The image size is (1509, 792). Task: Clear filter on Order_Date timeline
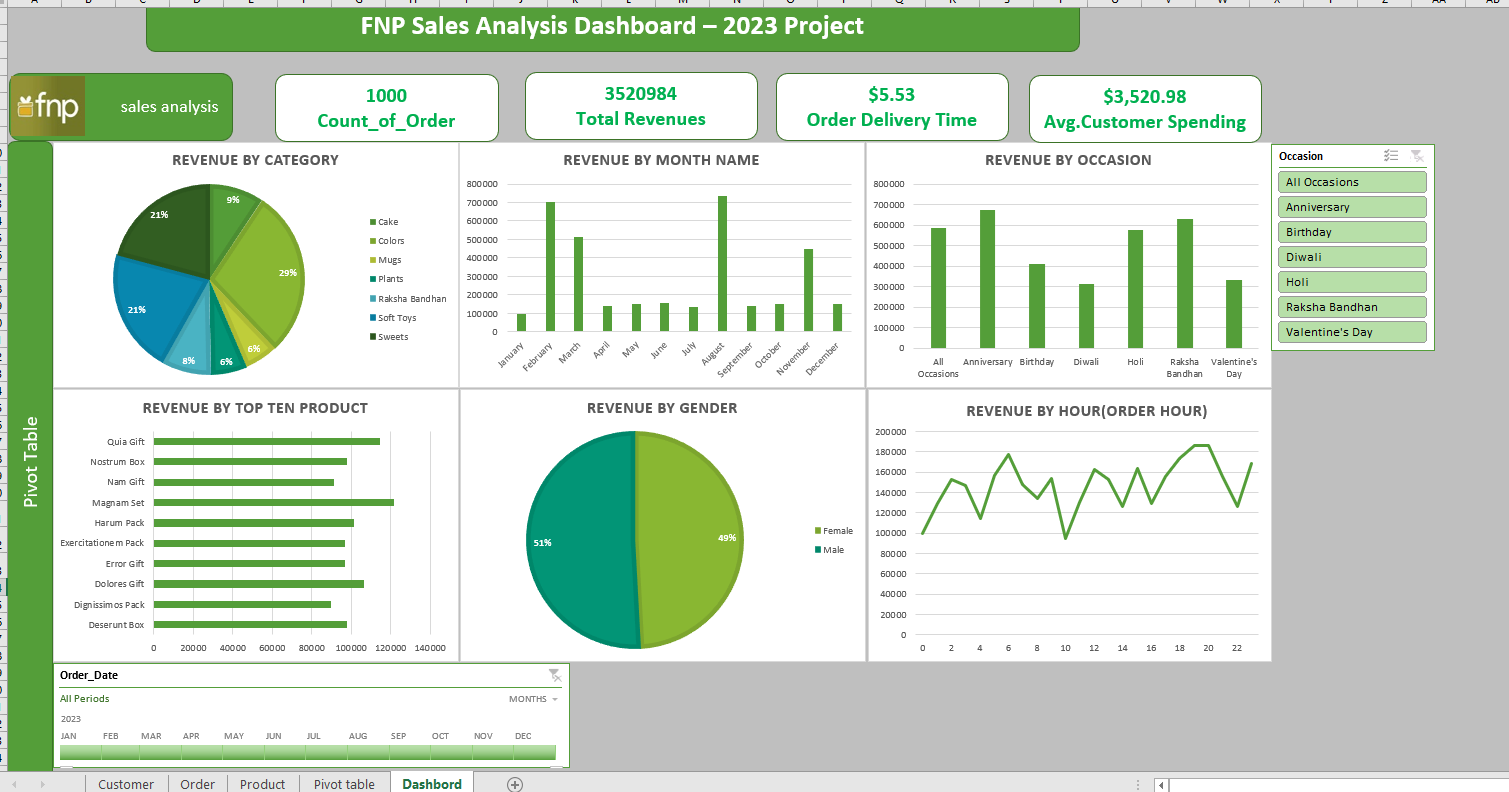tap(555, 676)
